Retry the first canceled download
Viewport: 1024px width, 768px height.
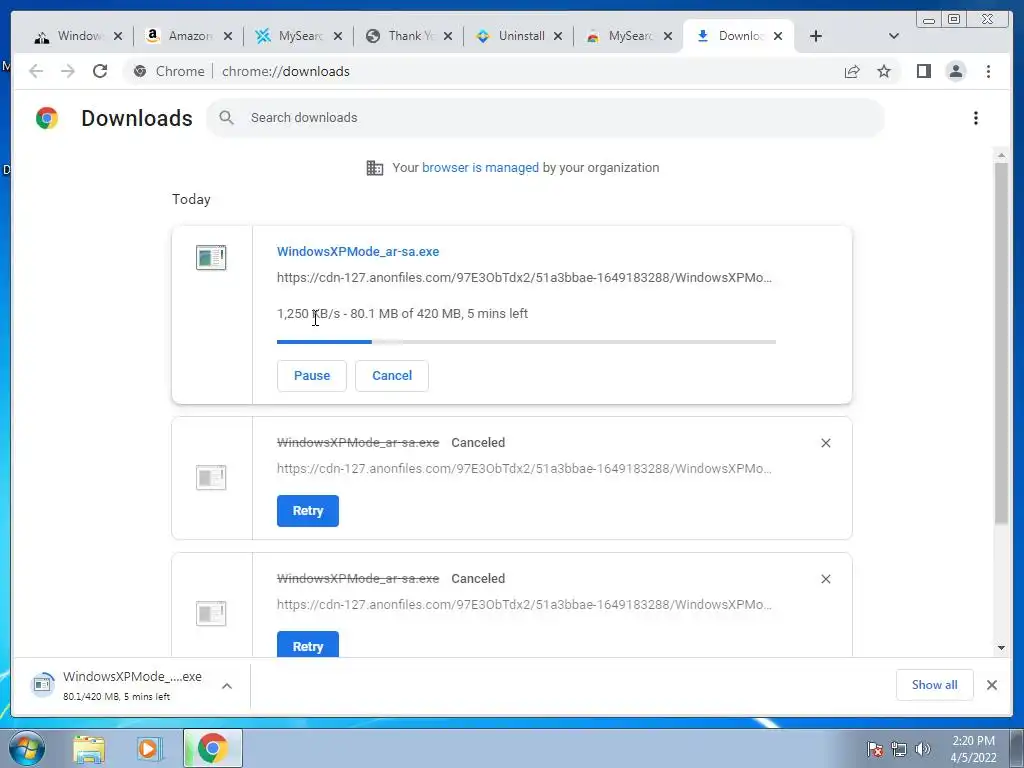pos(308,511)
